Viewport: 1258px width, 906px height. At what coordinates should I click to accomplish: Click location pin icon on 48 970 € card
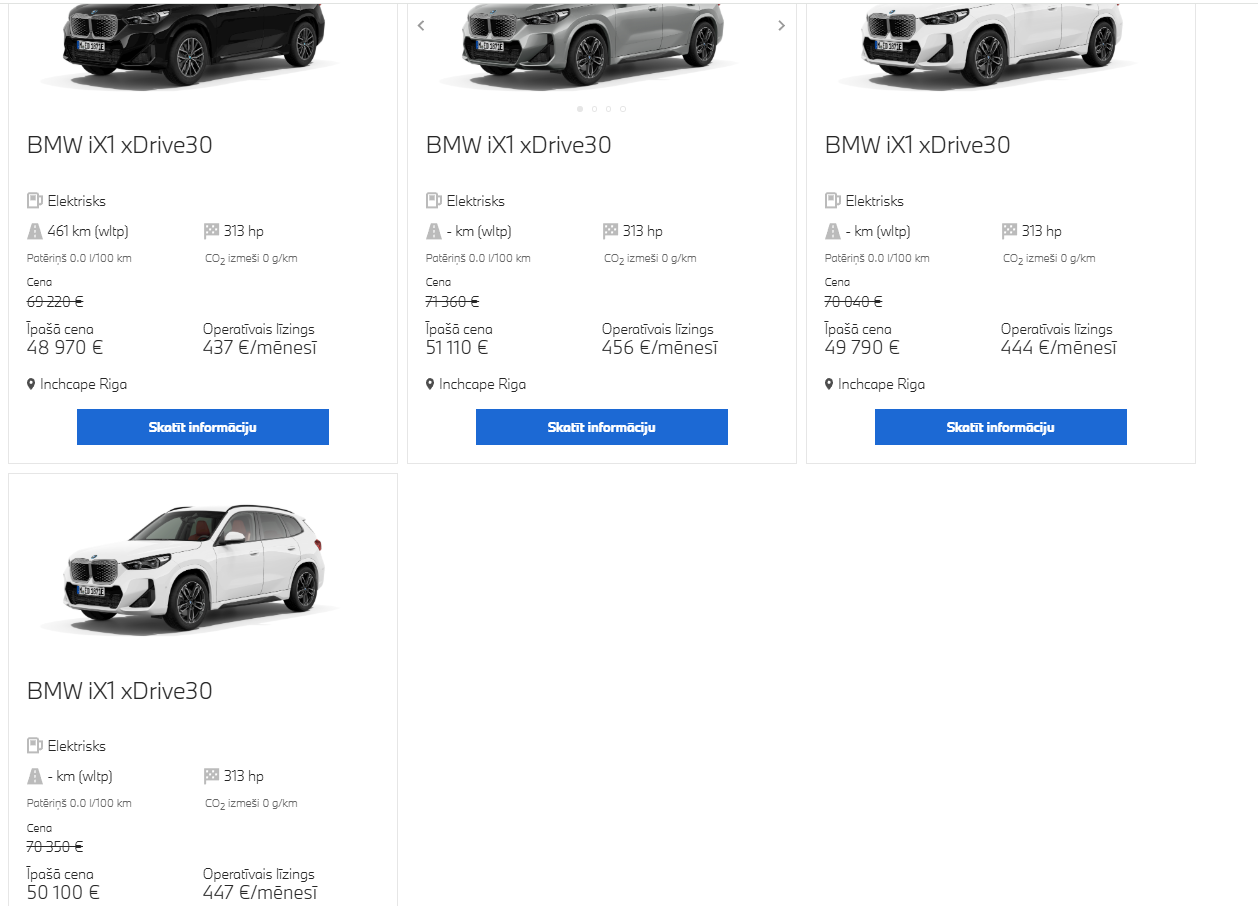pyautogui.click(x=32, y=384)
